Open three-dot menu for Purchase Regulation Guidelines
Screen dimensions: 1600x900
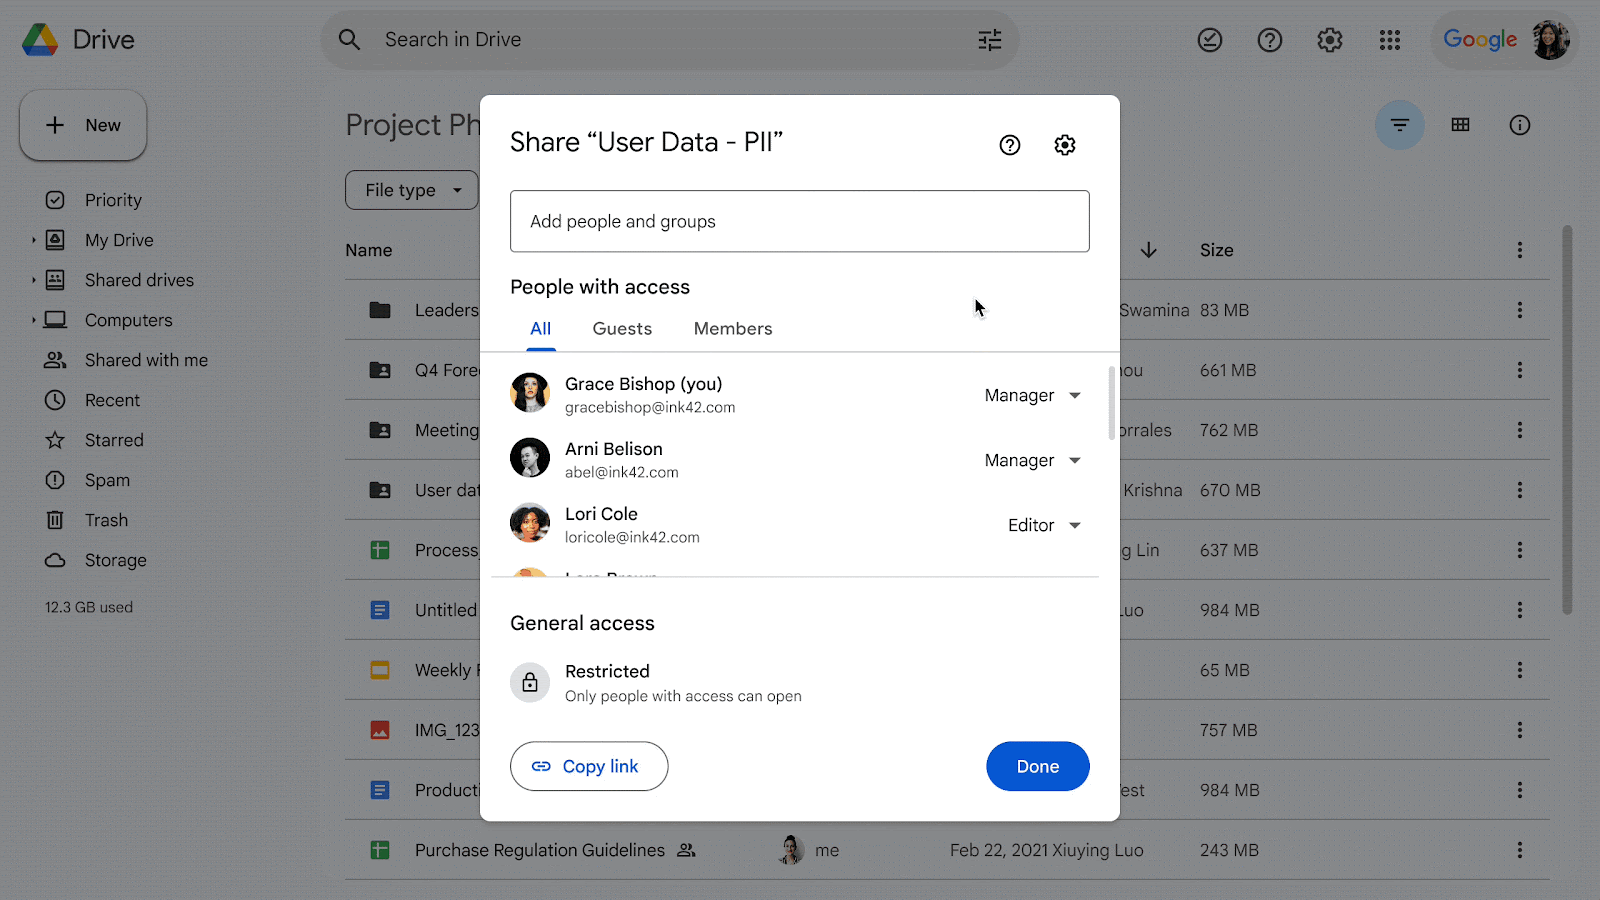(1520, 850)
